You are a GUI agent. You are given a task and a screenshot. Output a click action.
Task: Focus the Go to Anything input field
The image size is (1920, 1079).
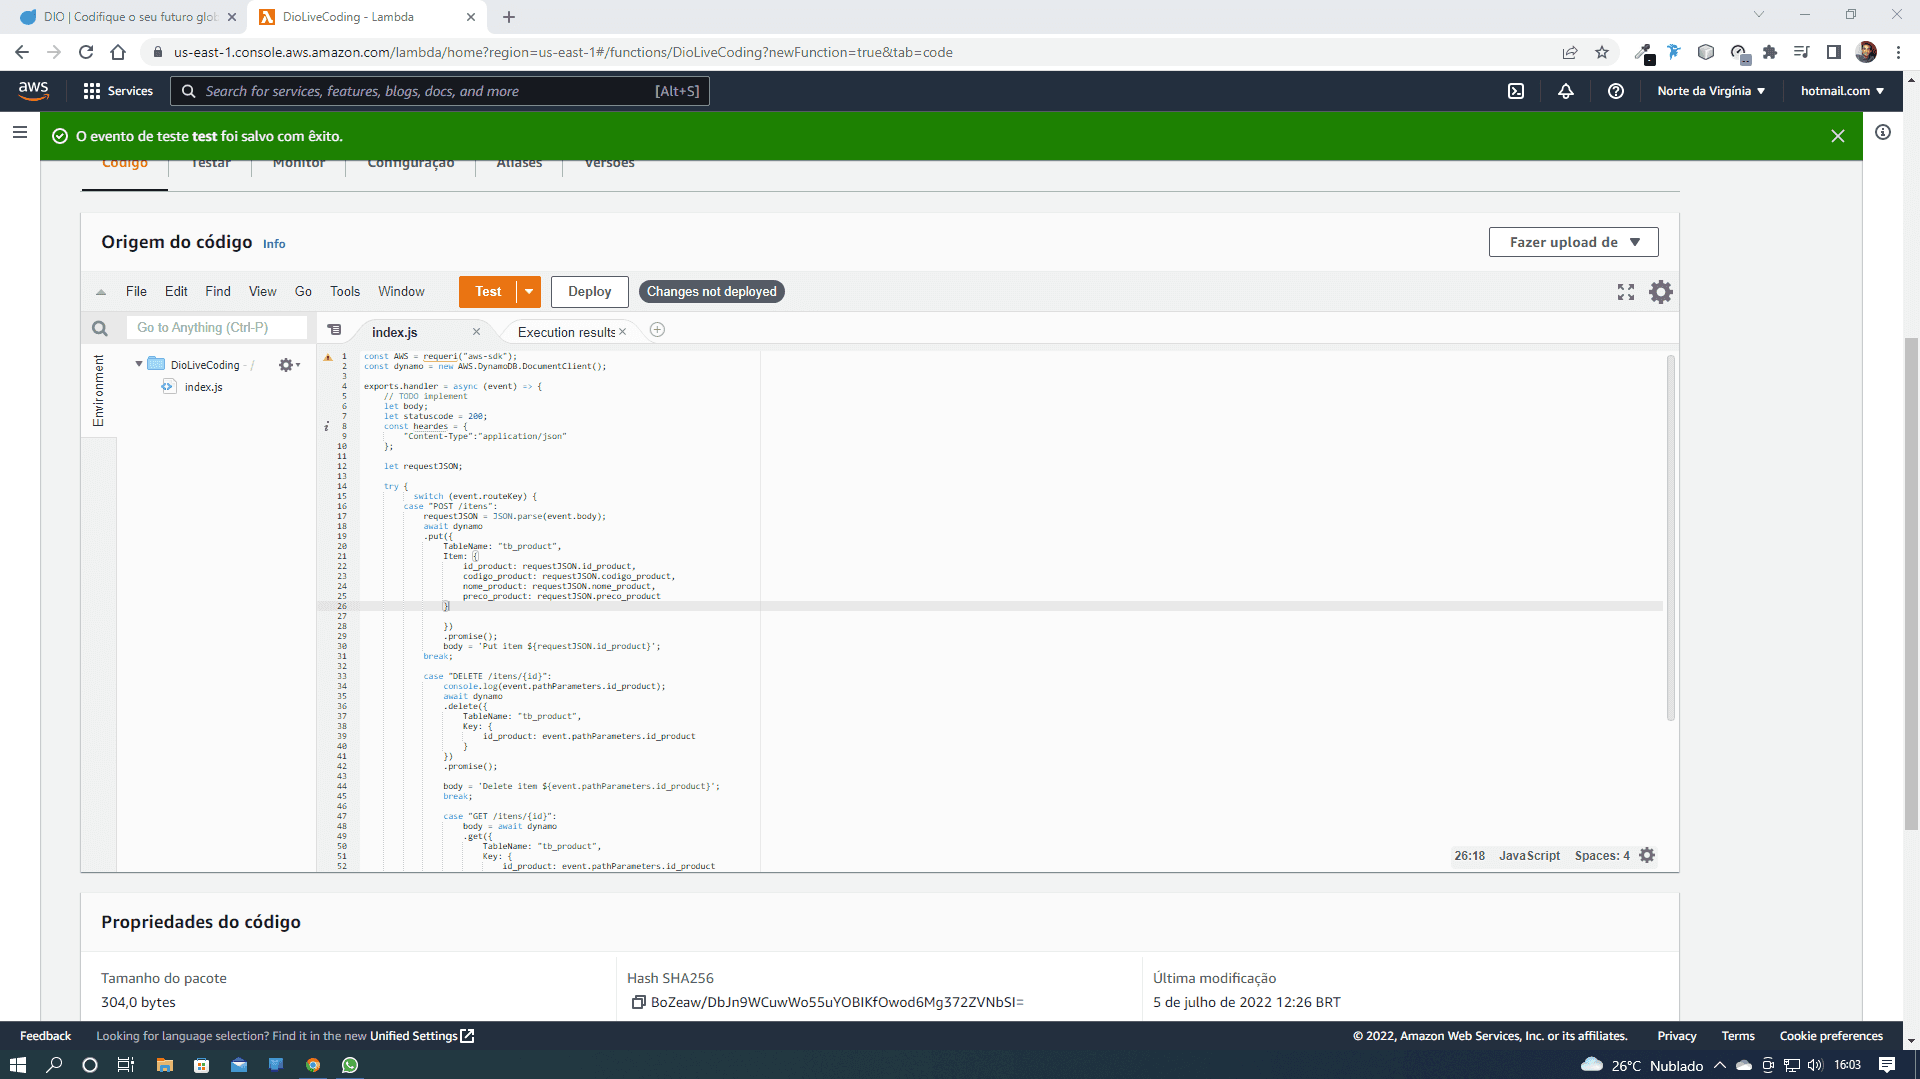pos(216,328)
